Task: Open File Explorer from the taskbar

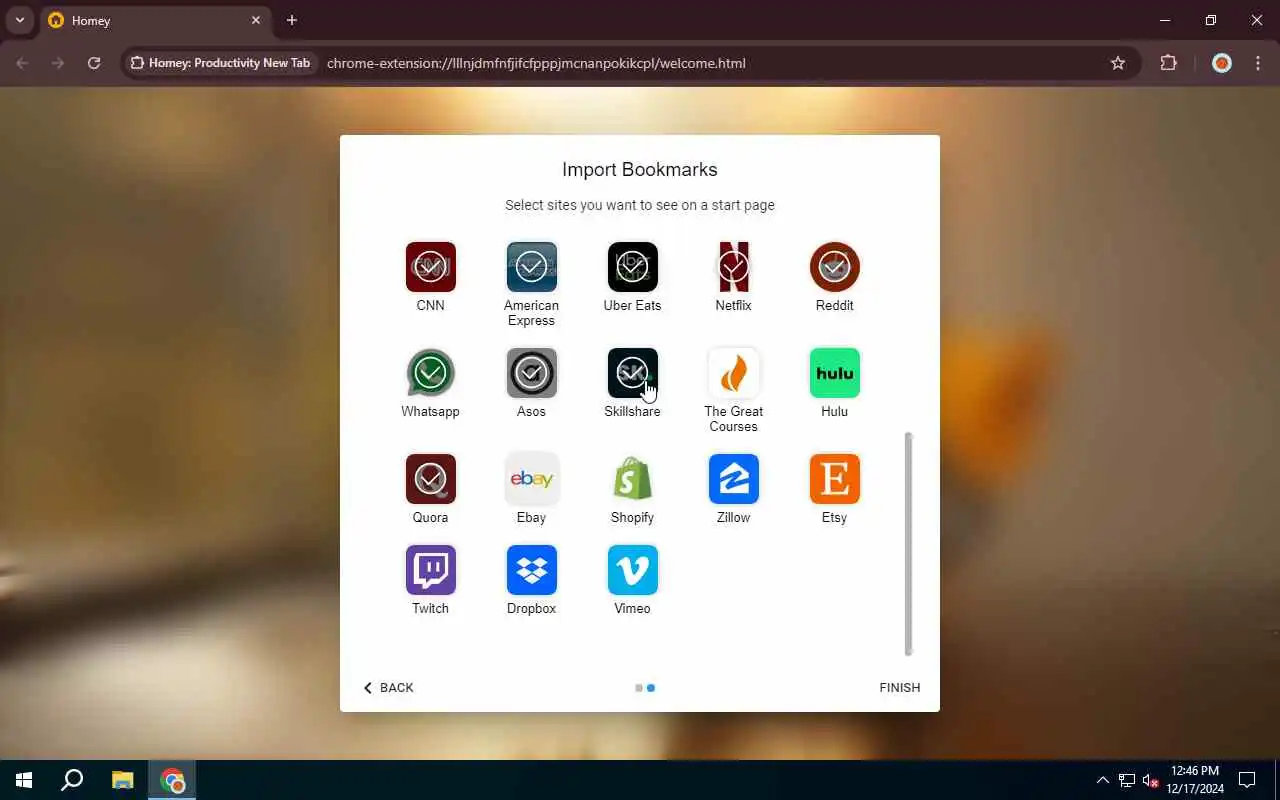Action: [x=122, y=780]
